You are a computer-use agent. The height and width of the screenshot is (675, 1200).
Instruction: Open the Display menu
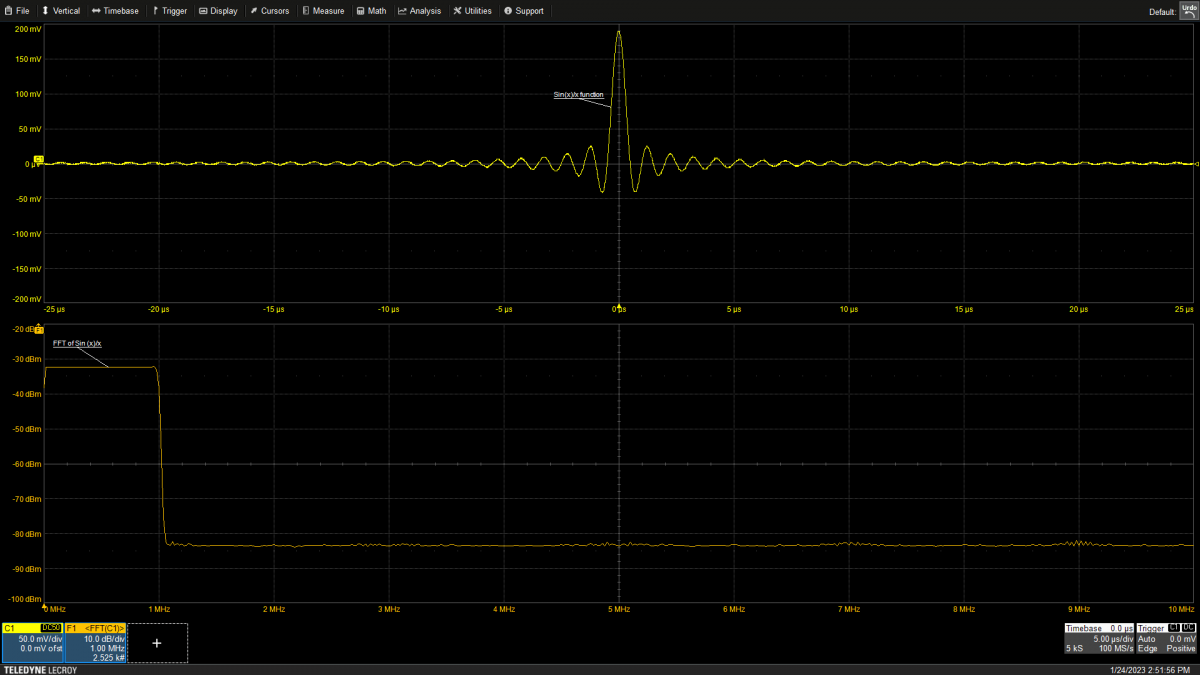point(218,11)
